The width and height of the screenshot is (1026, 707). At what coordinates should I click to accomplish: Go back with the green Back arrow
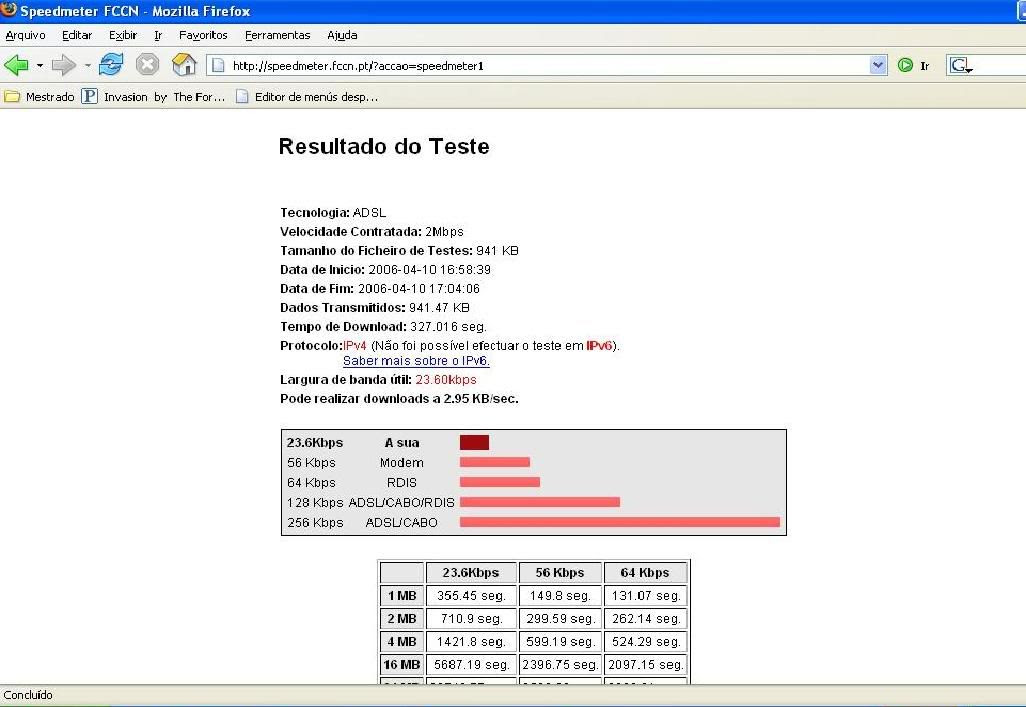16,65
